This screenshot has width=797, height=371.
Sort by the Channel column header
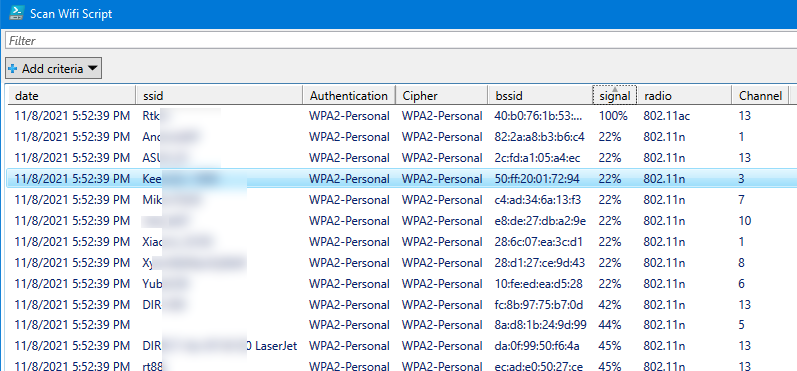pyautogui.click(x=760, y=96)
